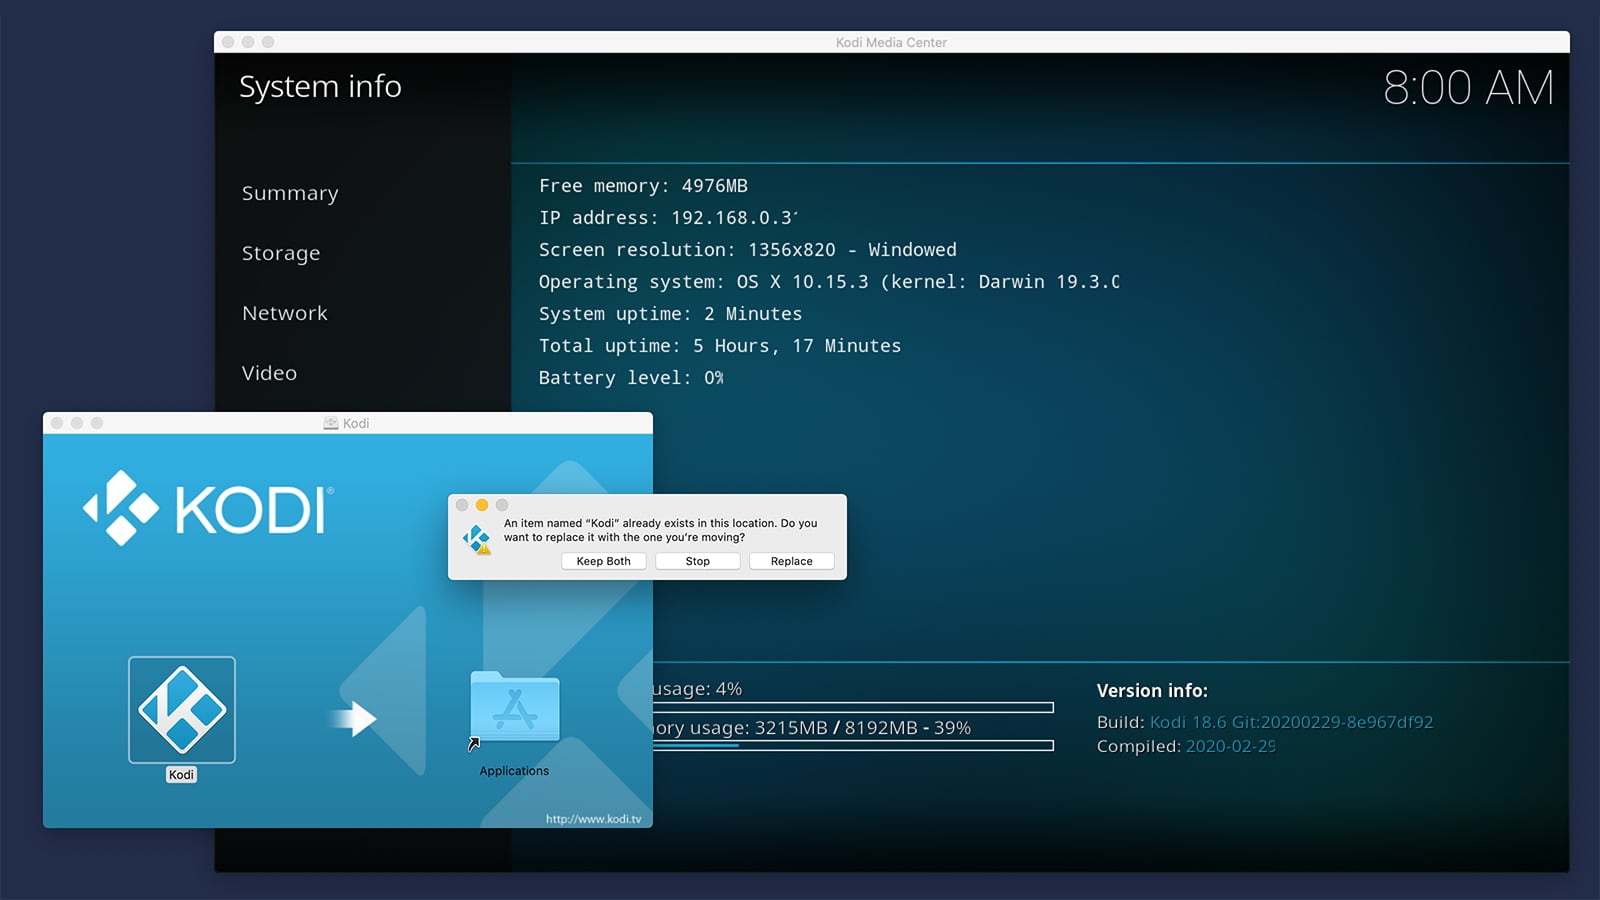
Task: Click the Screen resolution 1356x820 line
Action: click(x=747, y=250)
